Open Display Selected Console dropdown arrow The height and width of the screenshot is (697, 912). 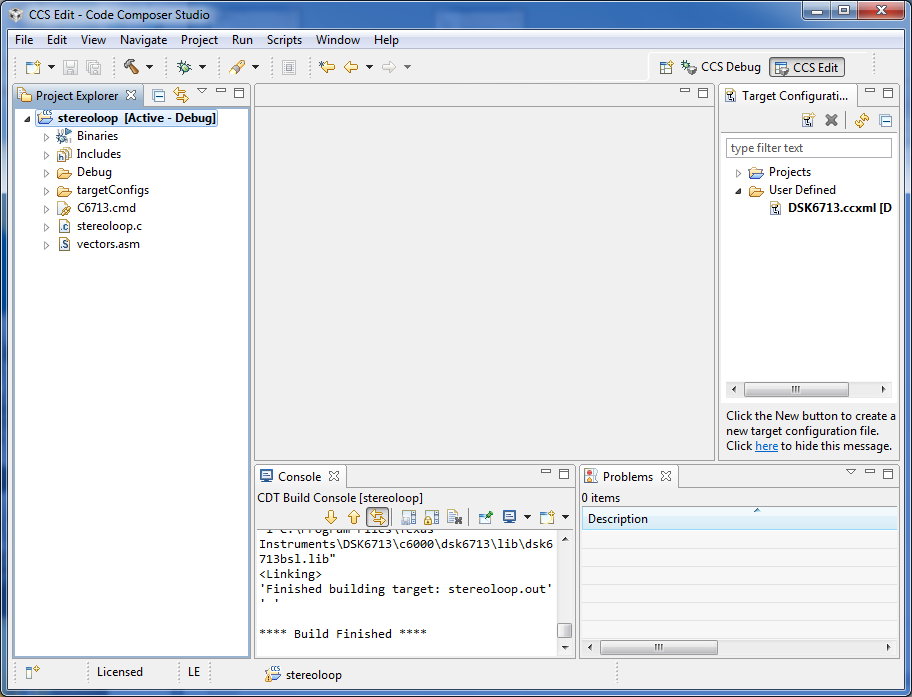tap(527, 517)
